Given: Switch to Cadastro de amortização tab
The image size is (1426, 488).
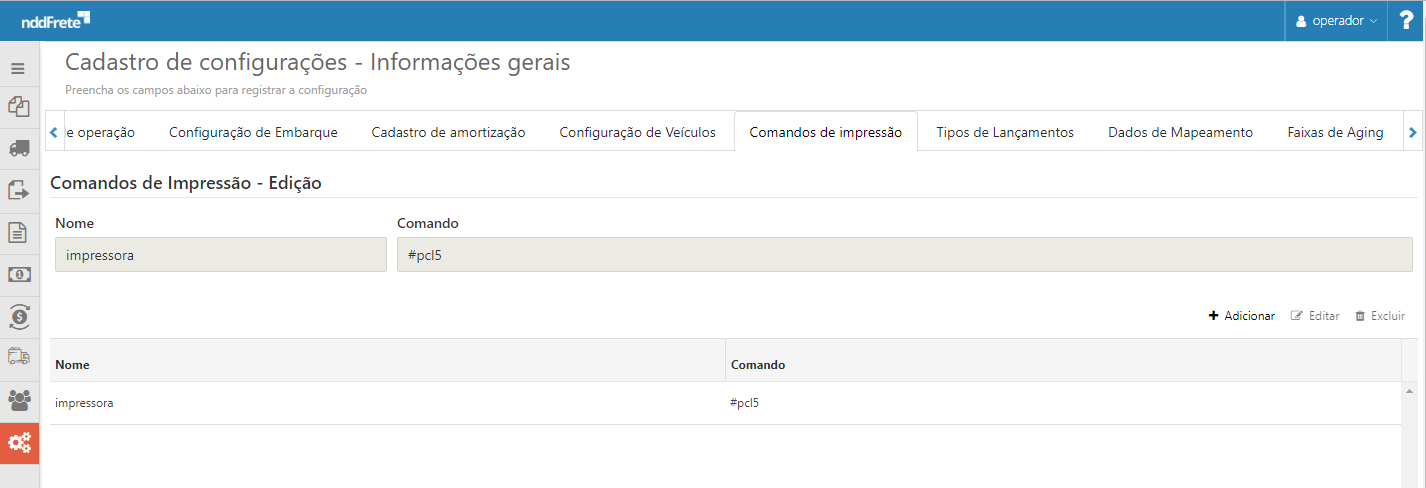Looking at the screenshot, I should (448, 132).
